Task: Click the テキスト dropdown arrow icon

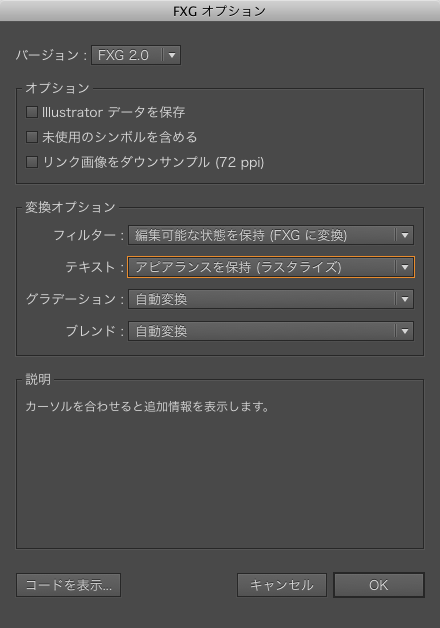Action: click(405, 267)
